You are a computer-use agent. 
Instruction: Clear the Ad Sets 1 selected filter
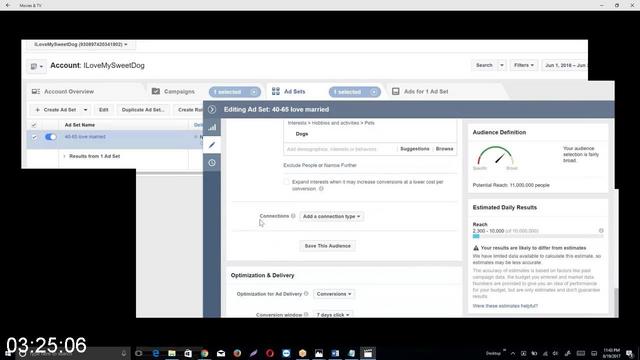374,92
